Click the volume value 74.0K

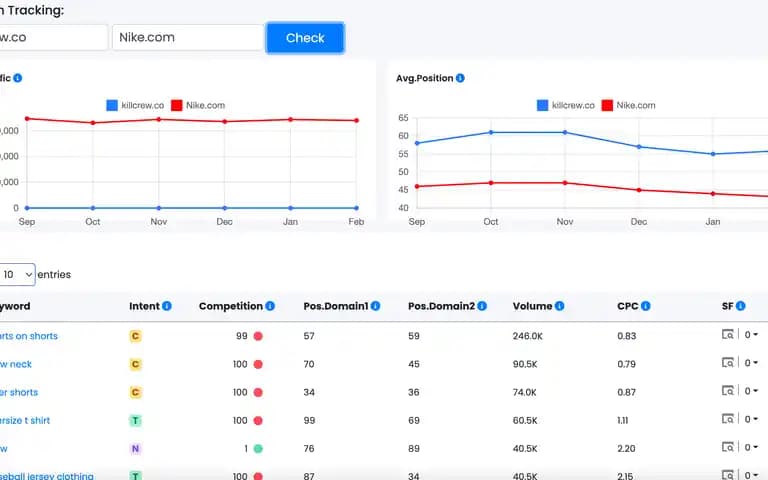(525, 392)
